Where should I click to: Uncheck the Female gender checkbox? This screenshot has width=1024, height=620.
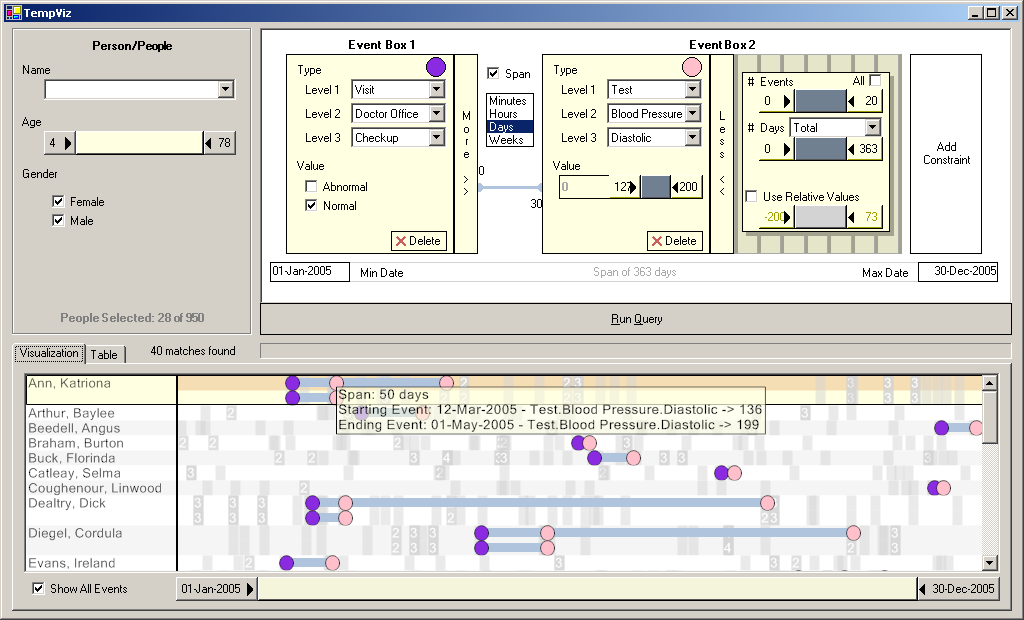tap(58, 201)
